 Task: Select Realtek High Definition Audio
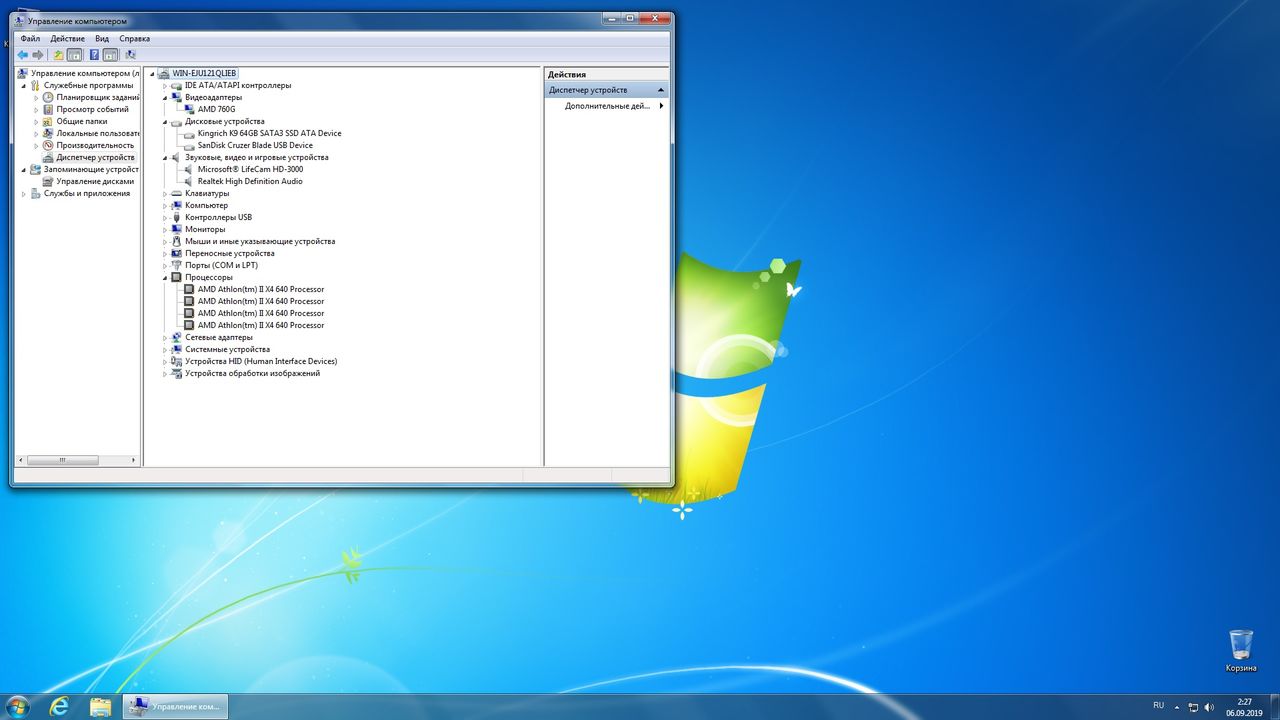[x=250, y=181]
